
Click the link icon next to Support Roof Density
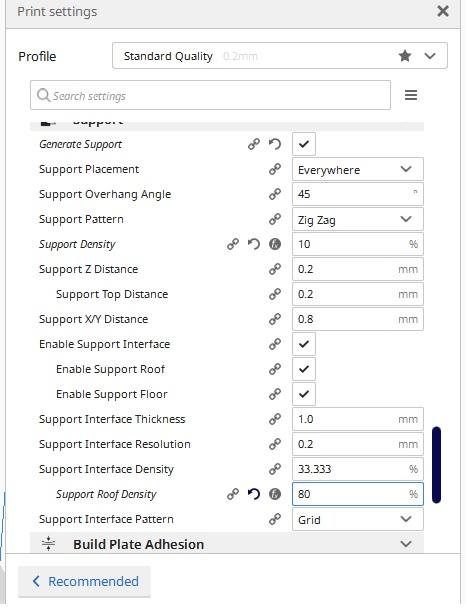point(233,494)
